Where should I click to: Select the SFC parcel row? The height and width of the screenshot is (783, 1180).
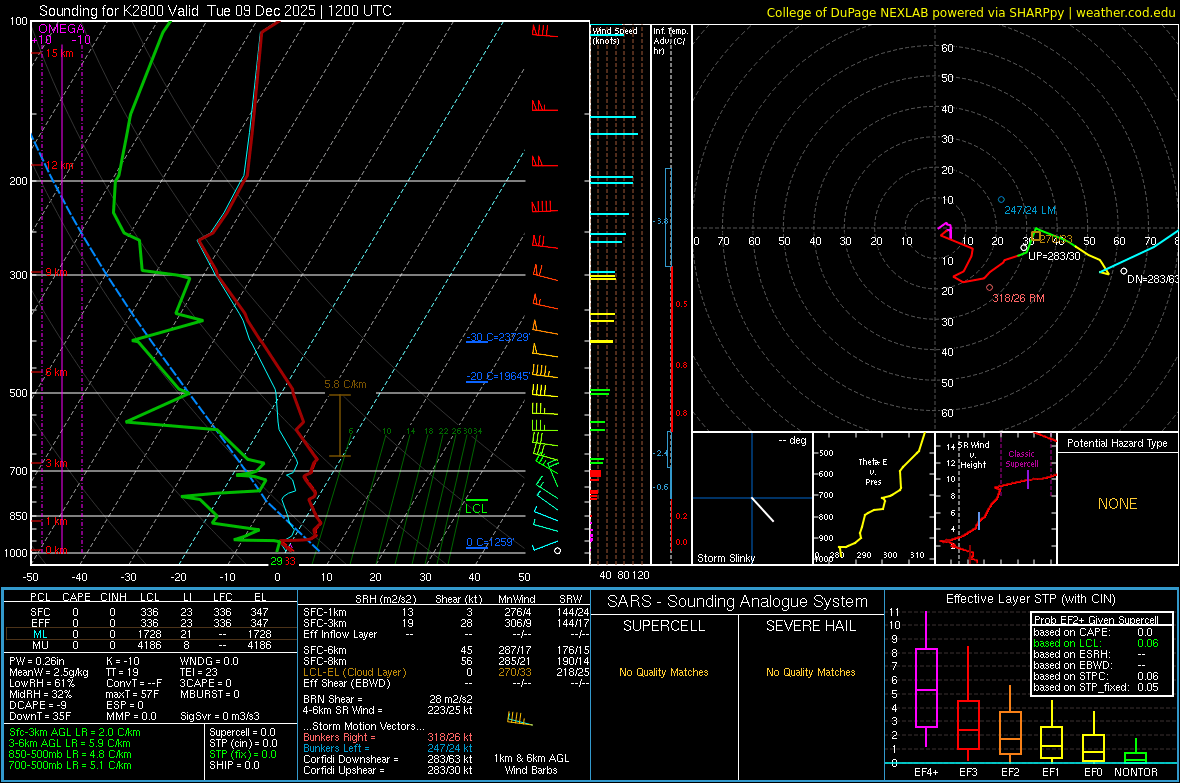pos(149,613)
